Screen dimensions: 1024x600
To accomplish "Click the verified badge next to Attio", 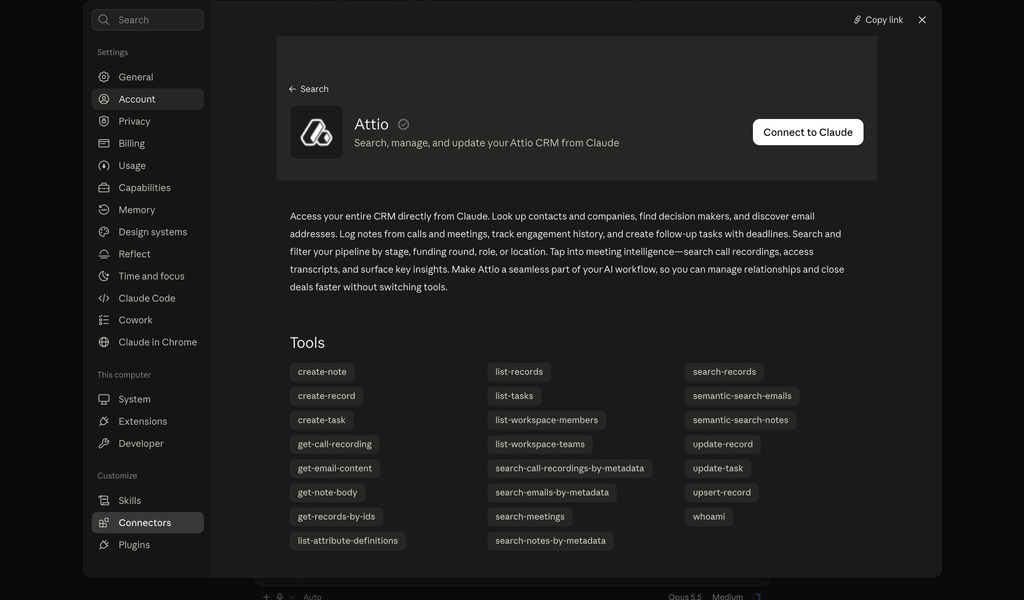I will (x=404, y=125).
